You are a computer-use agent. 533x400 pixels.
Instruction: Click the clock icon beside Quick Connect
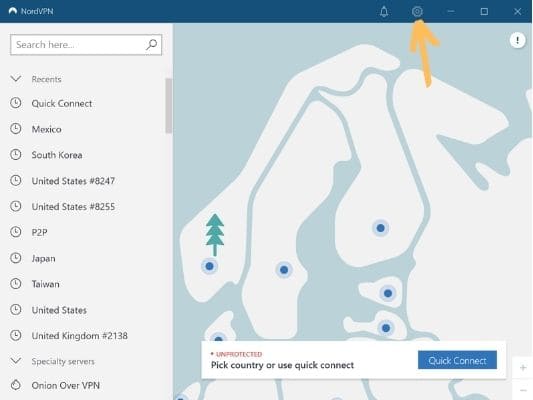tap(16, 103)
